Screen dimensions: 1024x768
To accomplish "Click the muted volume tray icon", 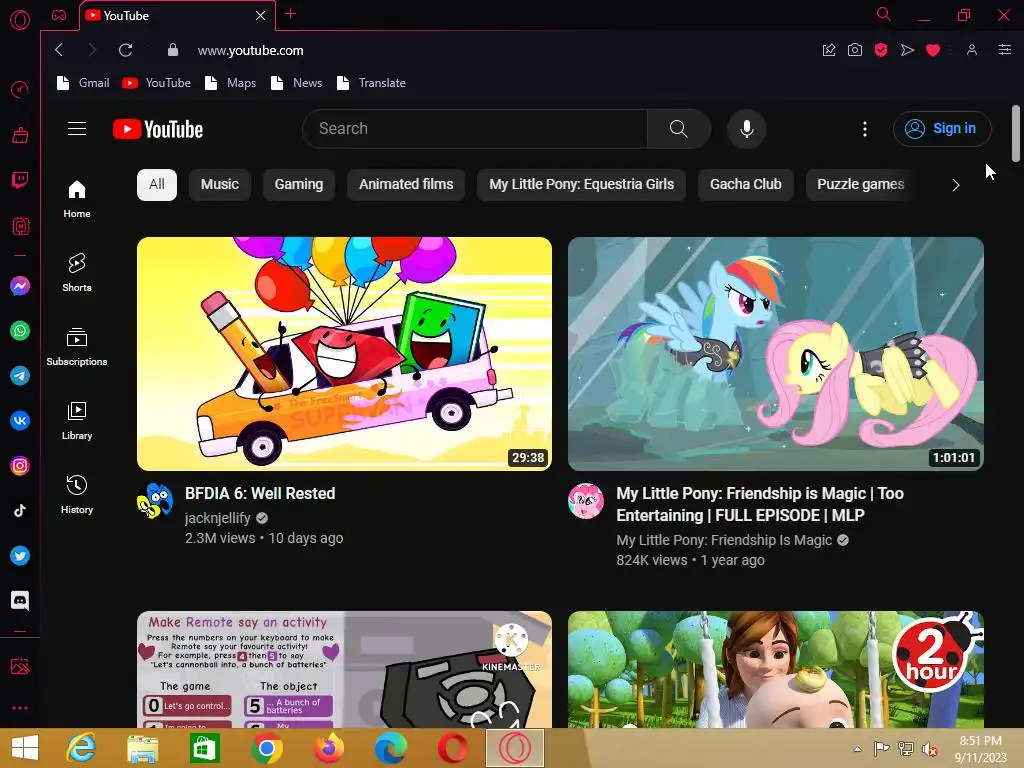I will (x=929, y=749).
